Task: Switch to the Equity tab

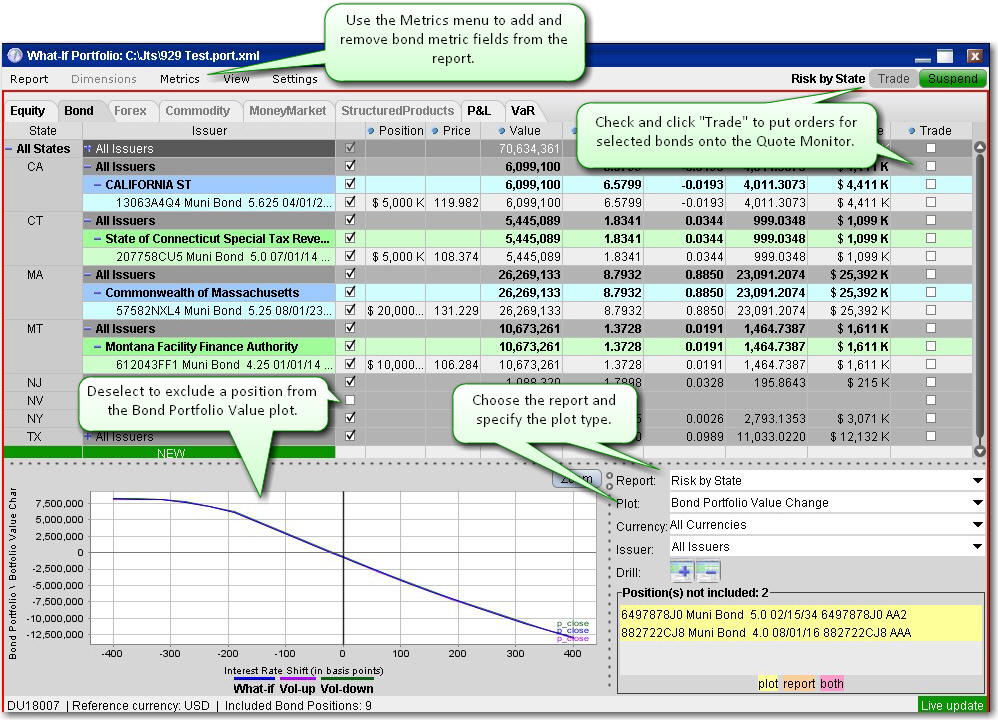Action: coord(28,111)
